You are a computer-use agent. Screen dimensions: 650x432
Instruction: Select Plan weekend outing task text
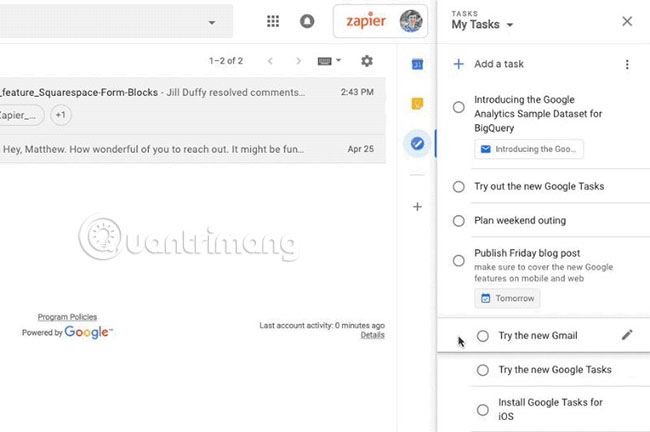point(520,221)
